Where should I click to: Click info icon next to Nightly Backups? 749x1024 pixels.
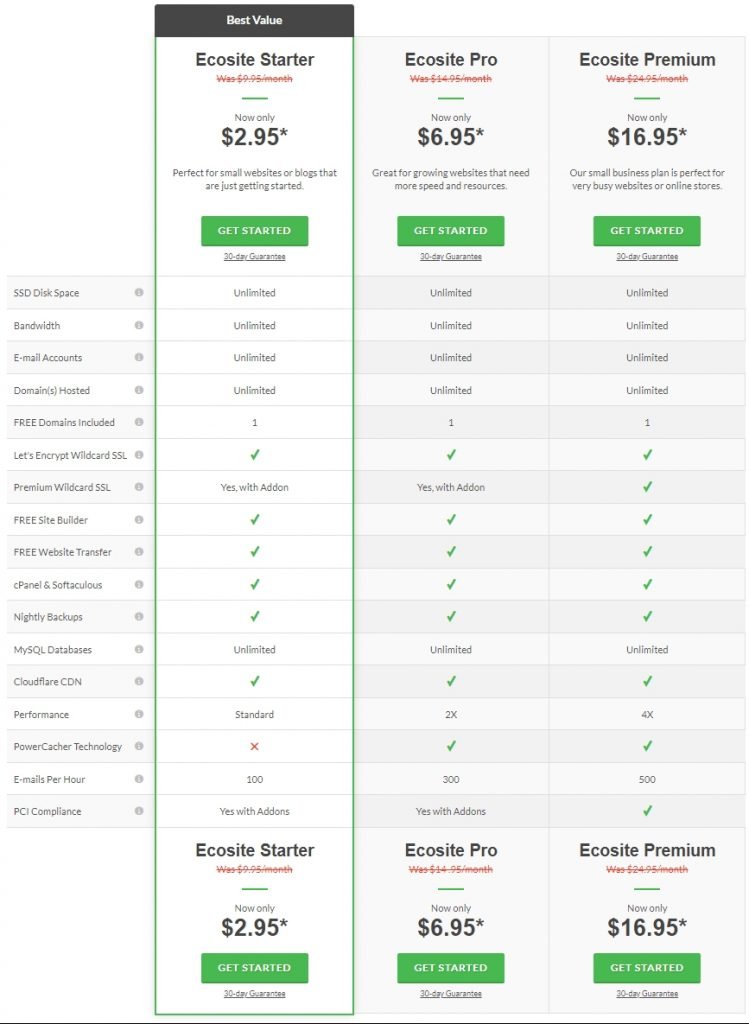[x=139, y=616]
